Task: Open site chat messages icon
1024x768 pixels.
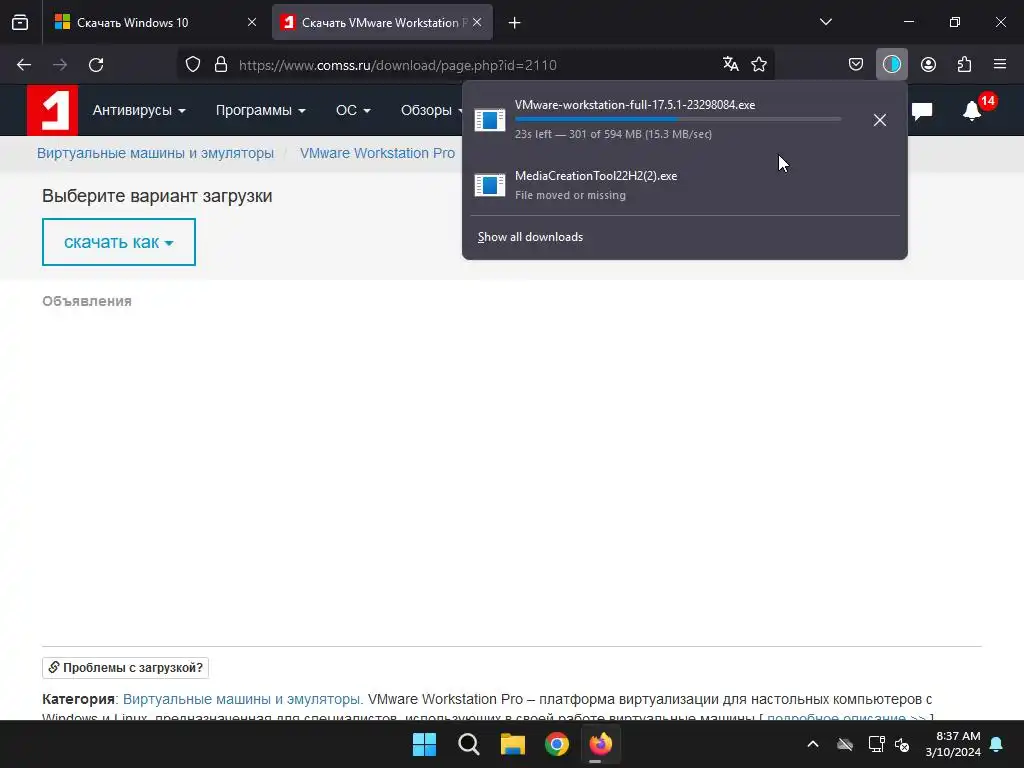Action: tap(921, 111)
